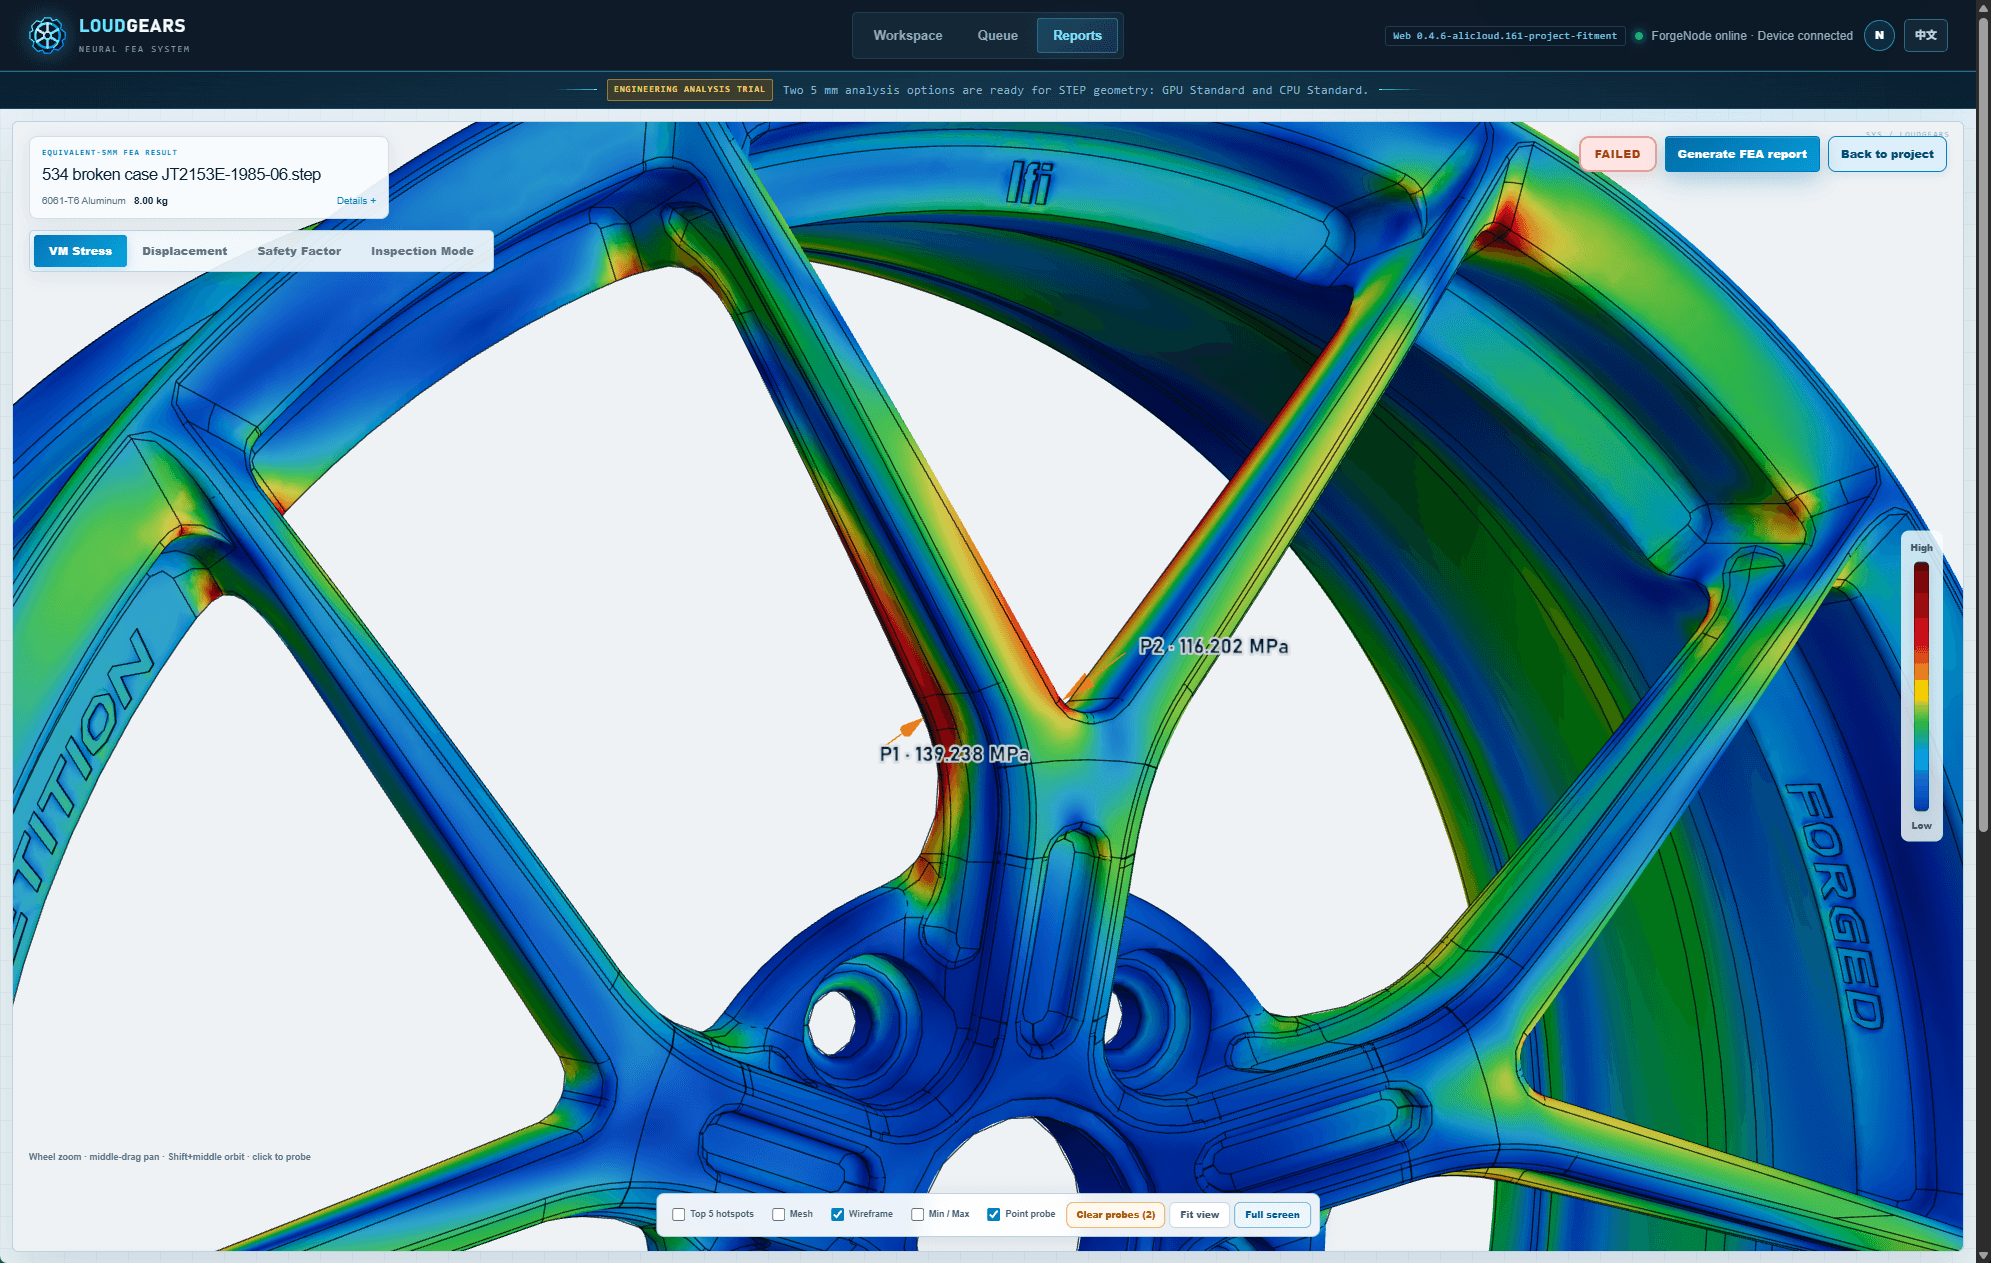Click the P2 116.202 MPa probe label
This screenshot has height=1263, width=1991.
(x=1213, y=646)
